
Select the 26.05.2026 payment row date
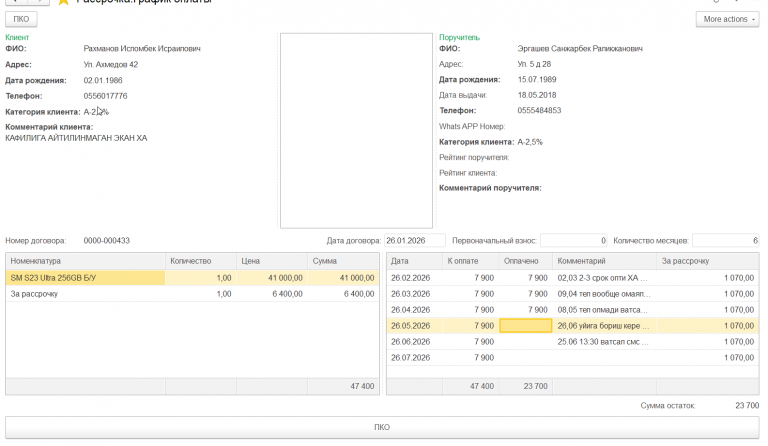410,326
